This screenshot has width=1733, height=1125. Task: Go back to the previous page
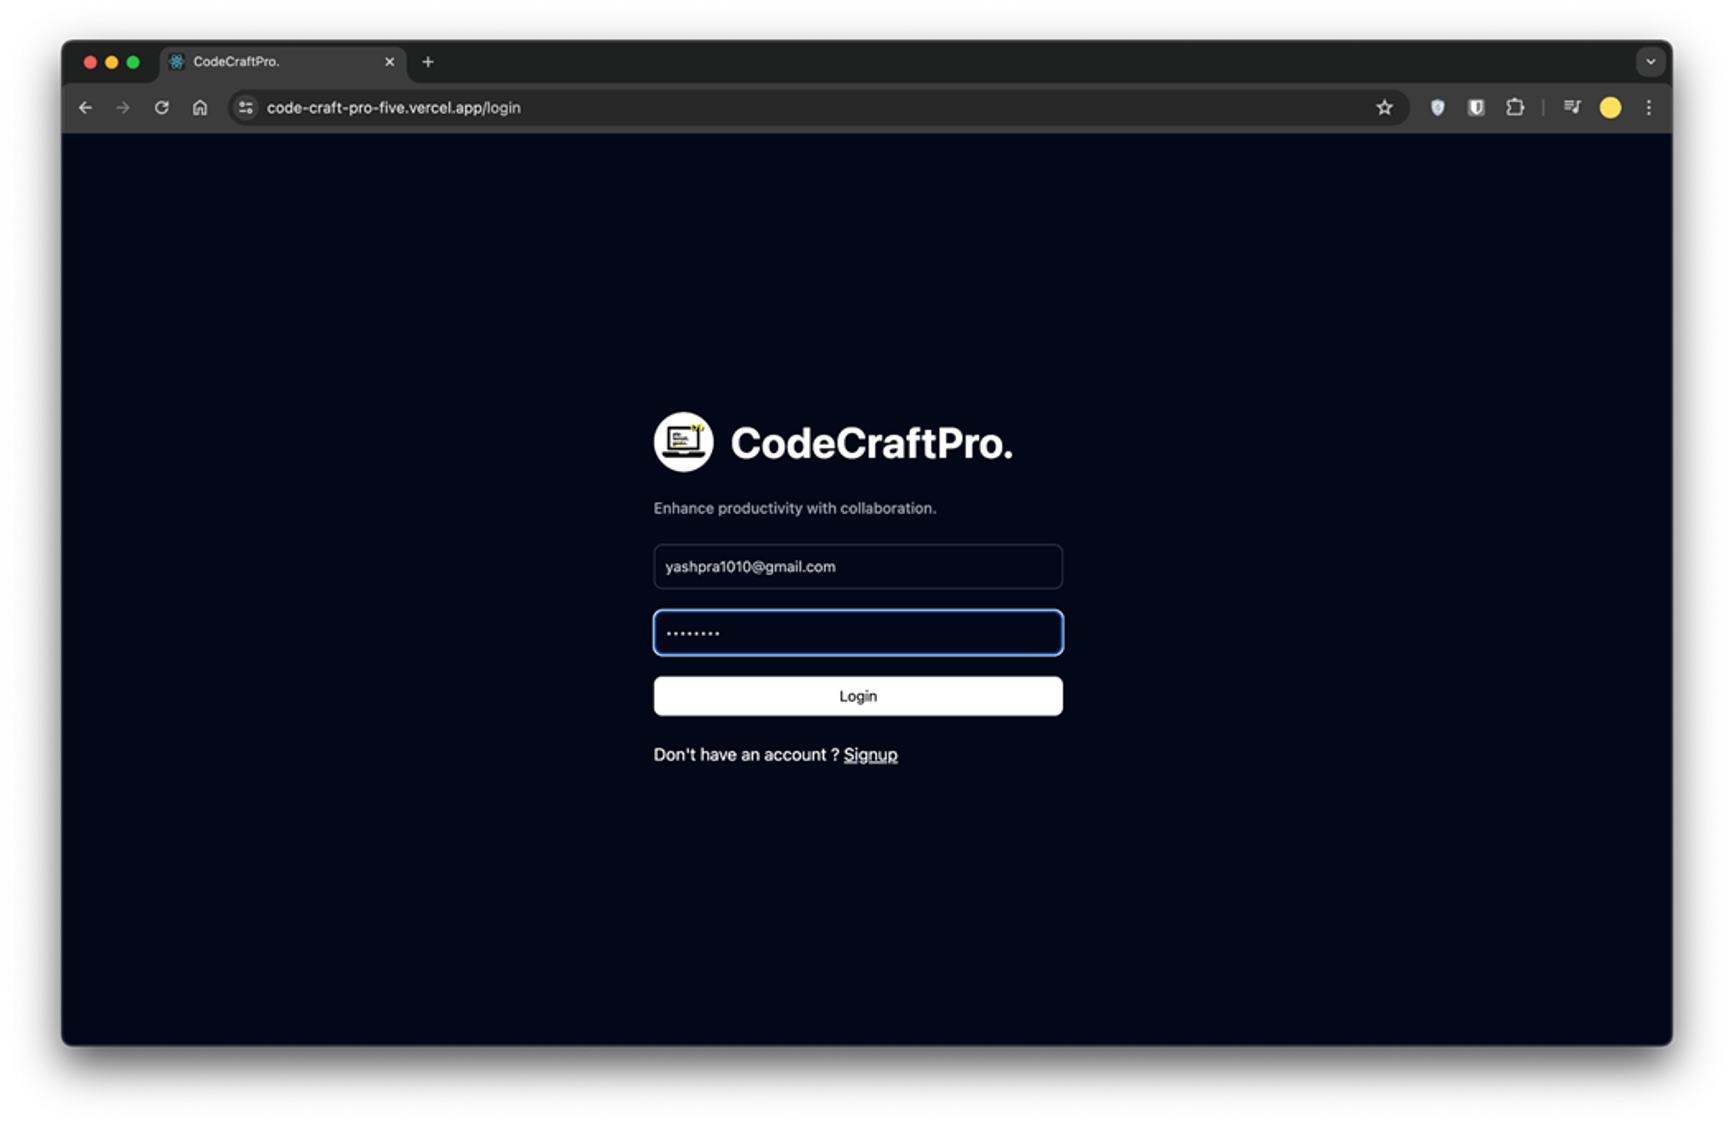86,108
